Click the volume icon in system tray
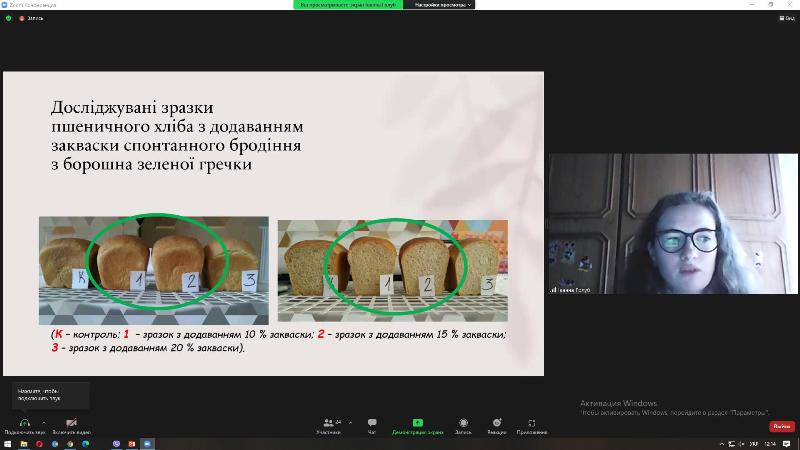Viewport: 800px width, 450px height. [741, 444]
